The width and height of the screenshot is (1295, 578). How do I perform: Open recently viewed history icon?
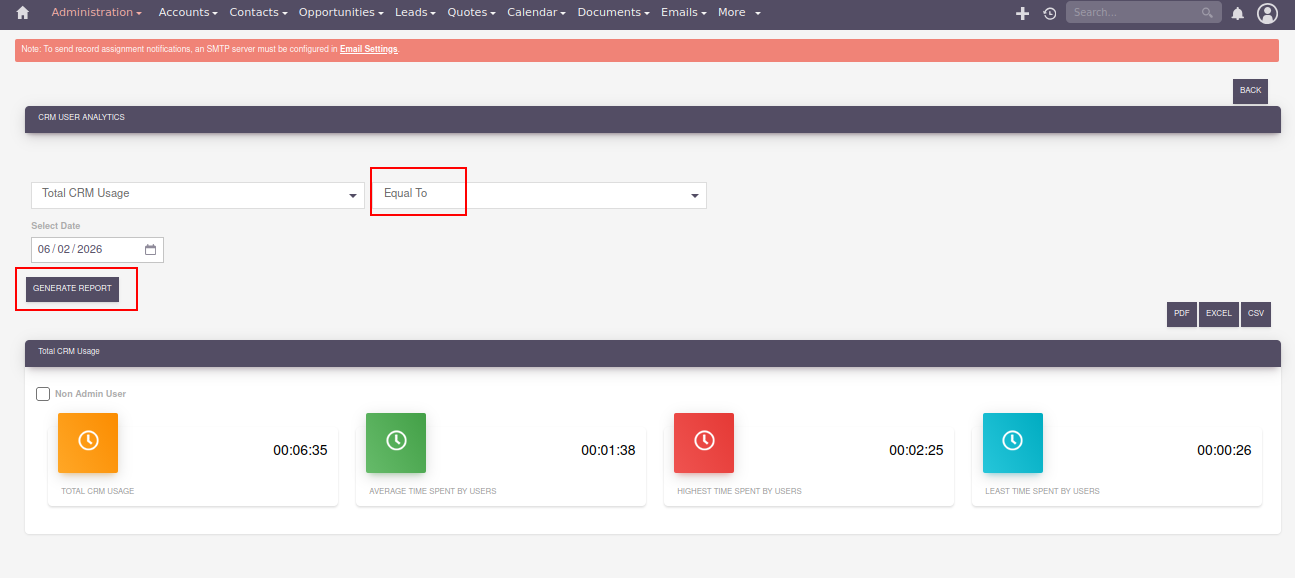coord(1049,13)
